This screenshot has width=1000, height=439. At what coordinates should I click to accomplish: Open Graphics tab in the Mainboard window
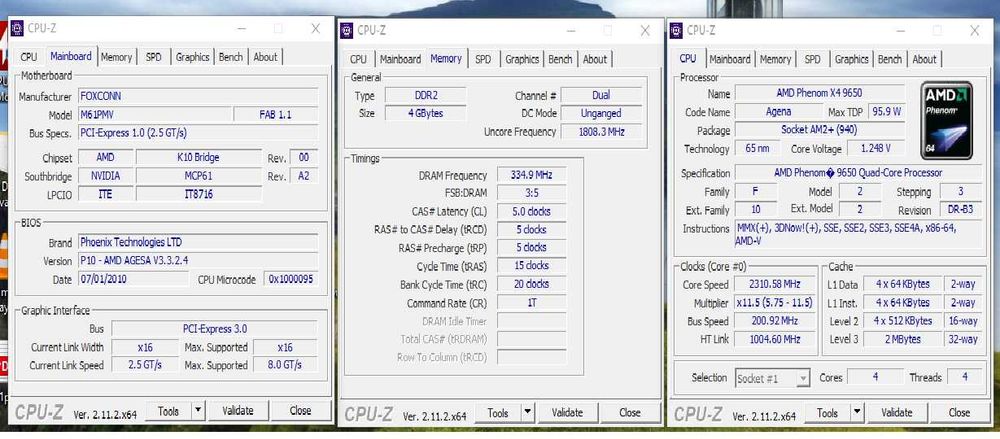pyautogui.click(x=193, y=57)
